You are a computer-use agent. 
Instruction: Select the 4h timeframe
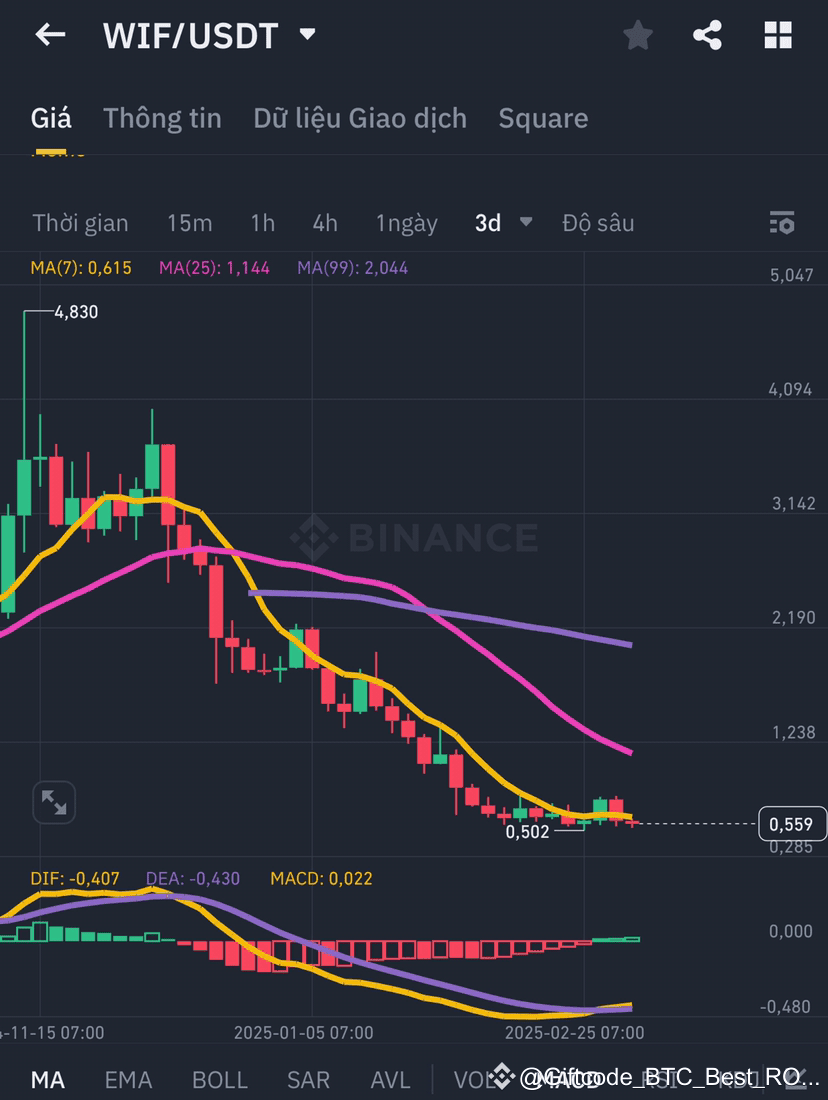click(x=325, y=223)
